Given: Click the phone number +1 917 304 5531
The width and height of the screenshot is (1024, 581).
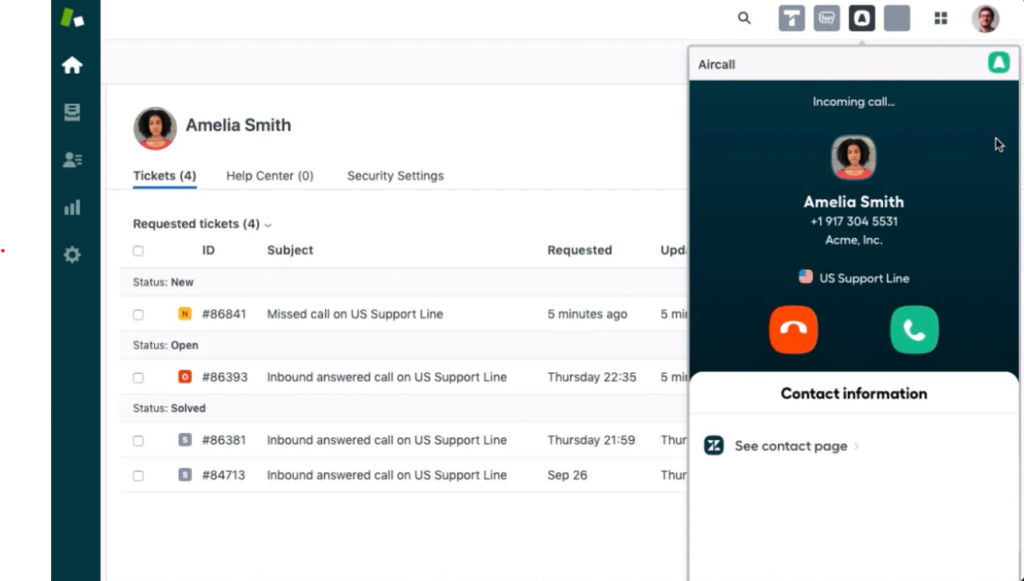Looking at the screenshot, I should point(854,221).
